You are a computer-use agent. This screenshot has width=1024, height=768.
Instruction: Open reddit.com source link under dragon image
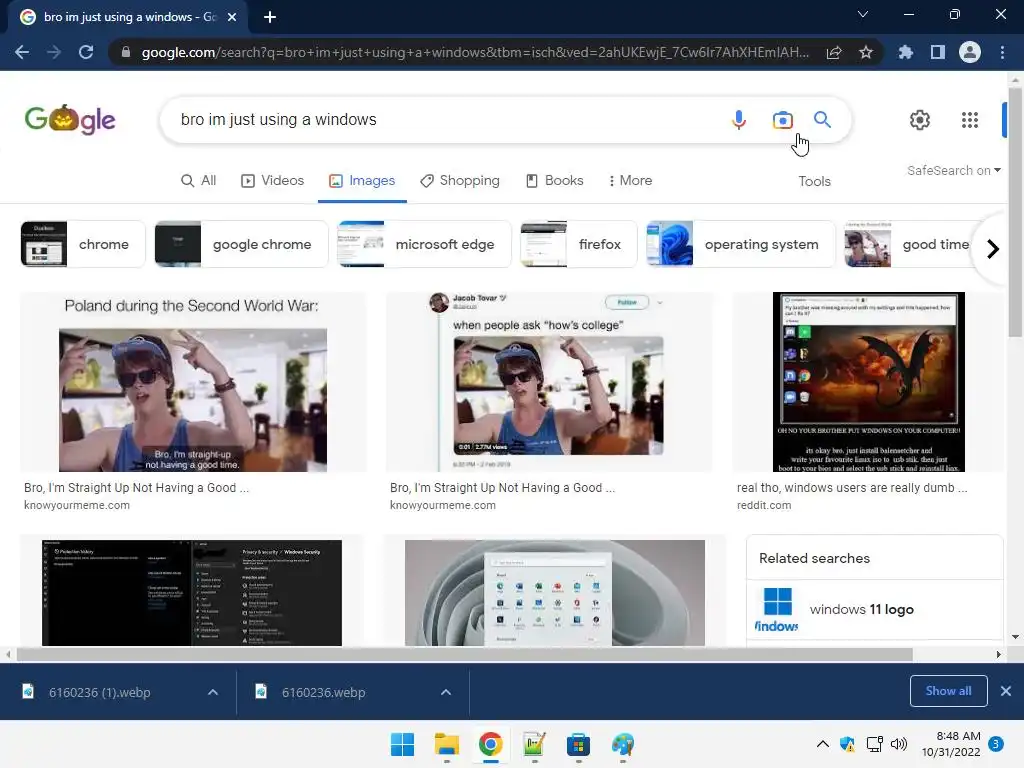pos(764,505)
